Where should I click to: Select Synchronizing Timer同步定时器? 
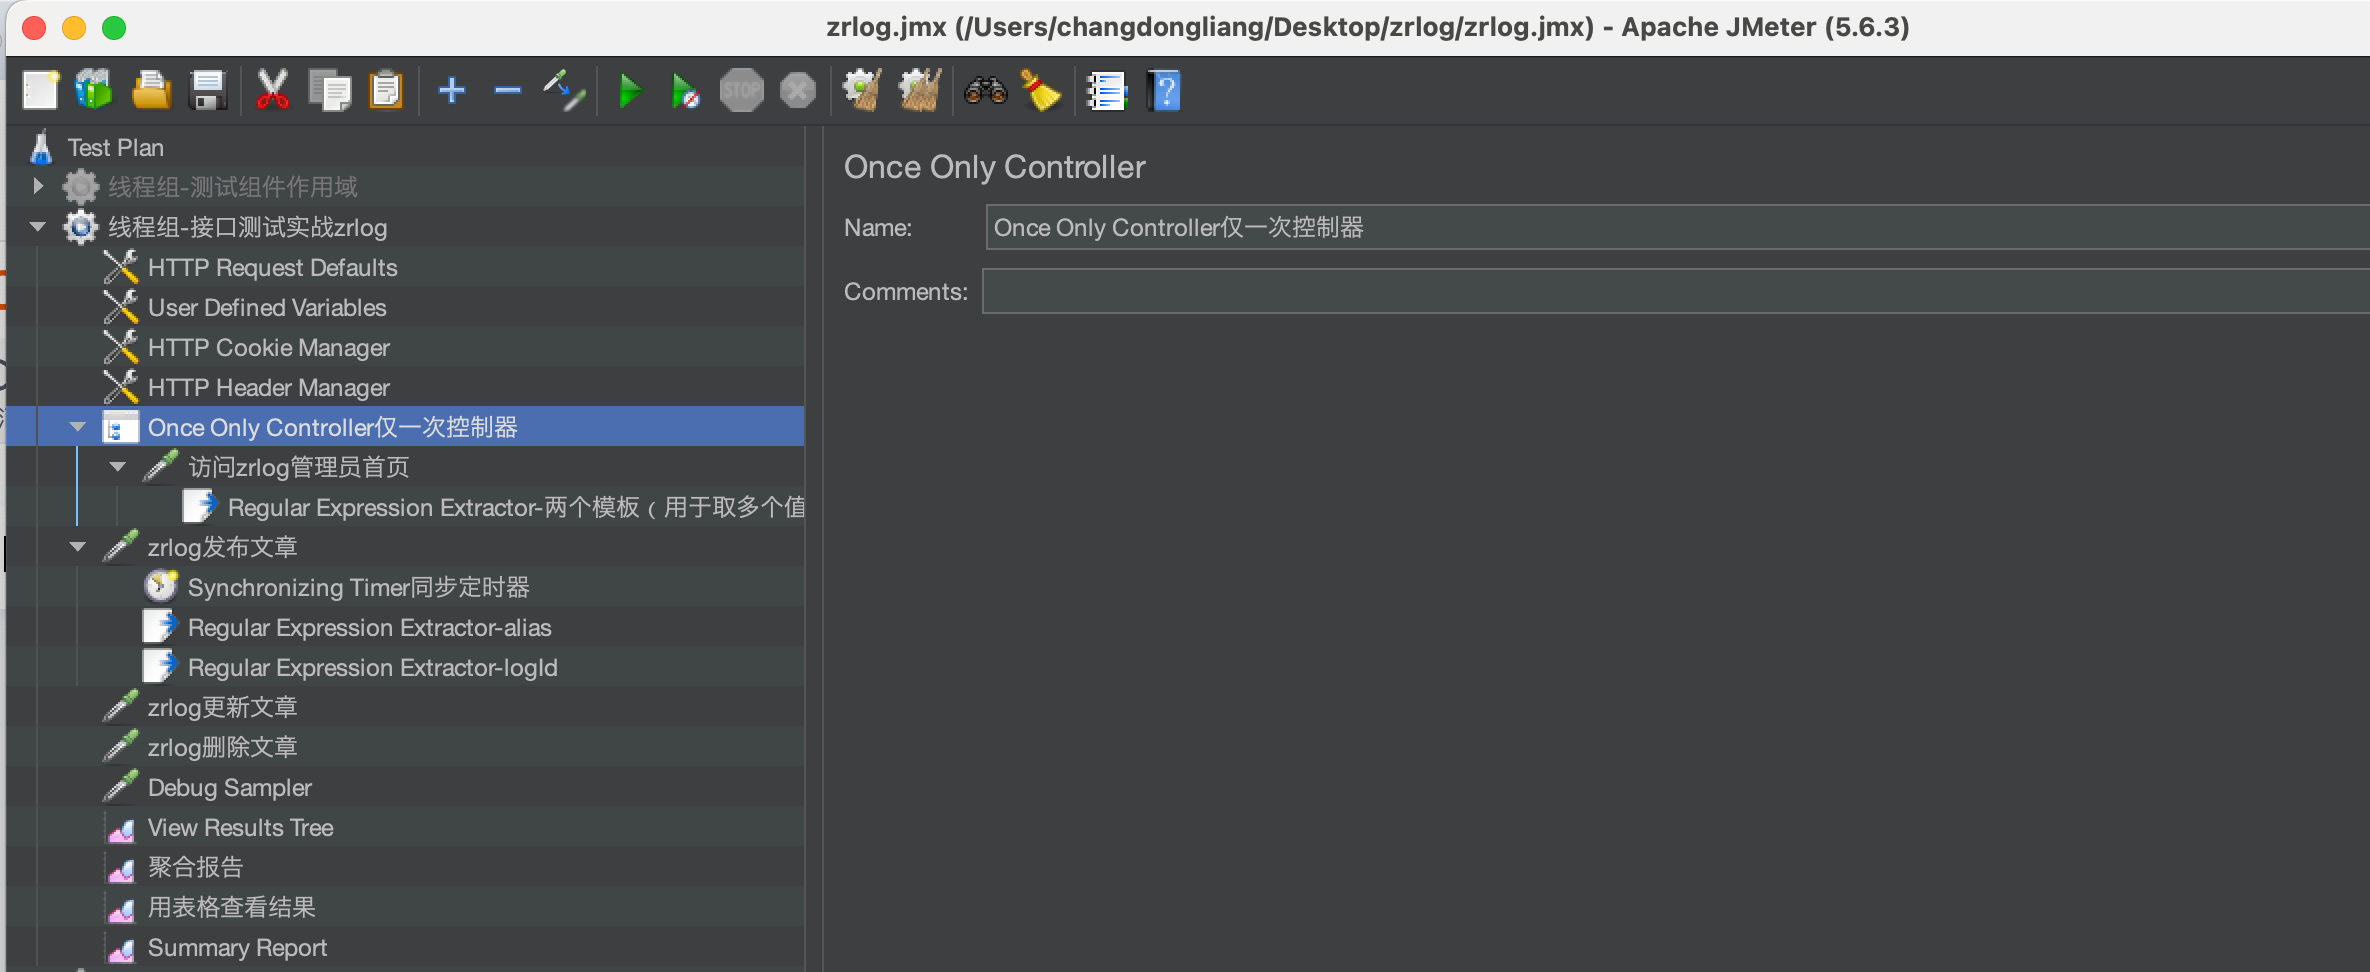click(358, 587)
